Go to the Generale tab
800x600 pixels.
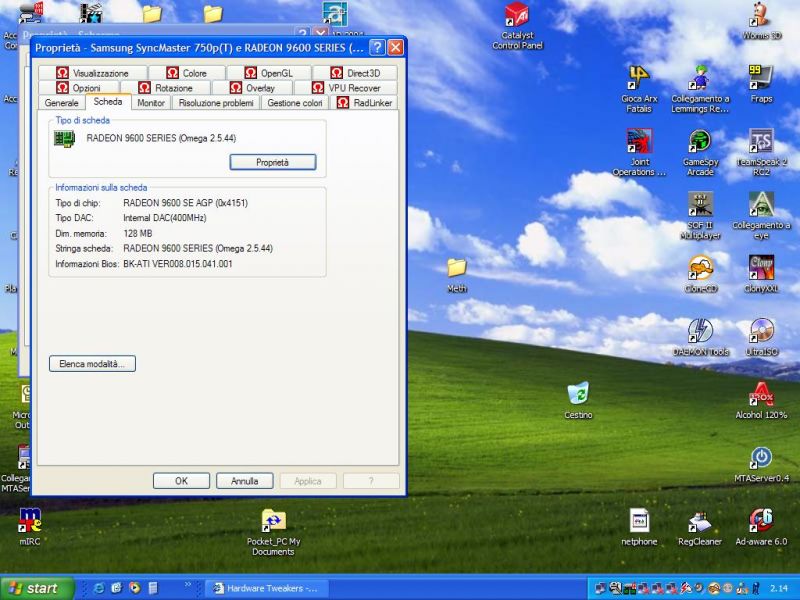point(62,103)
